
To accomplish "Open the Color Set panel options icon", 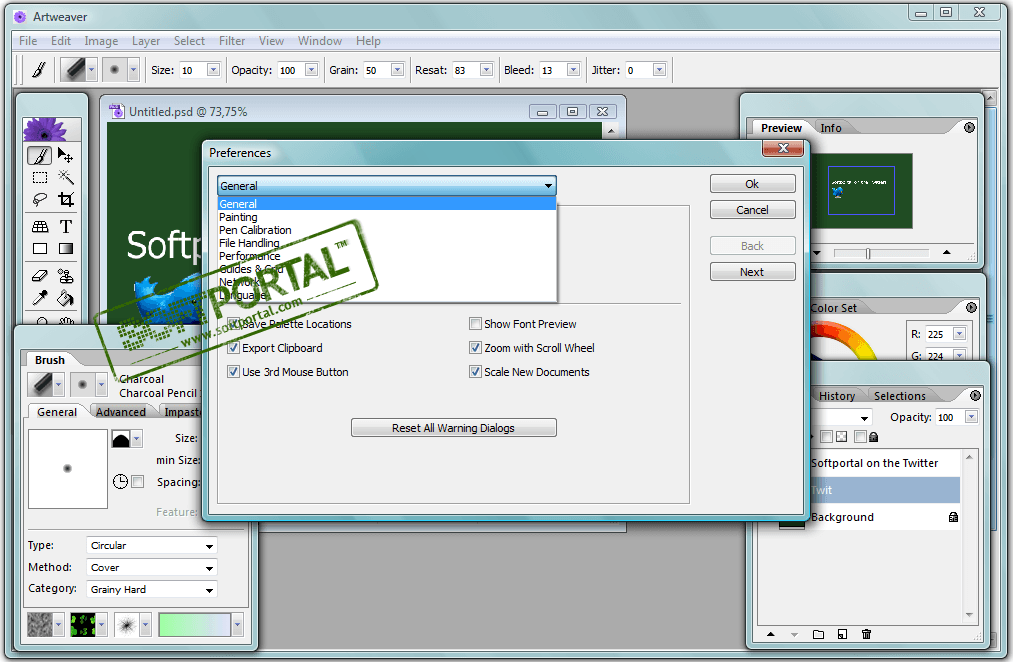I will pyautogui.click(x=971, y=307).
